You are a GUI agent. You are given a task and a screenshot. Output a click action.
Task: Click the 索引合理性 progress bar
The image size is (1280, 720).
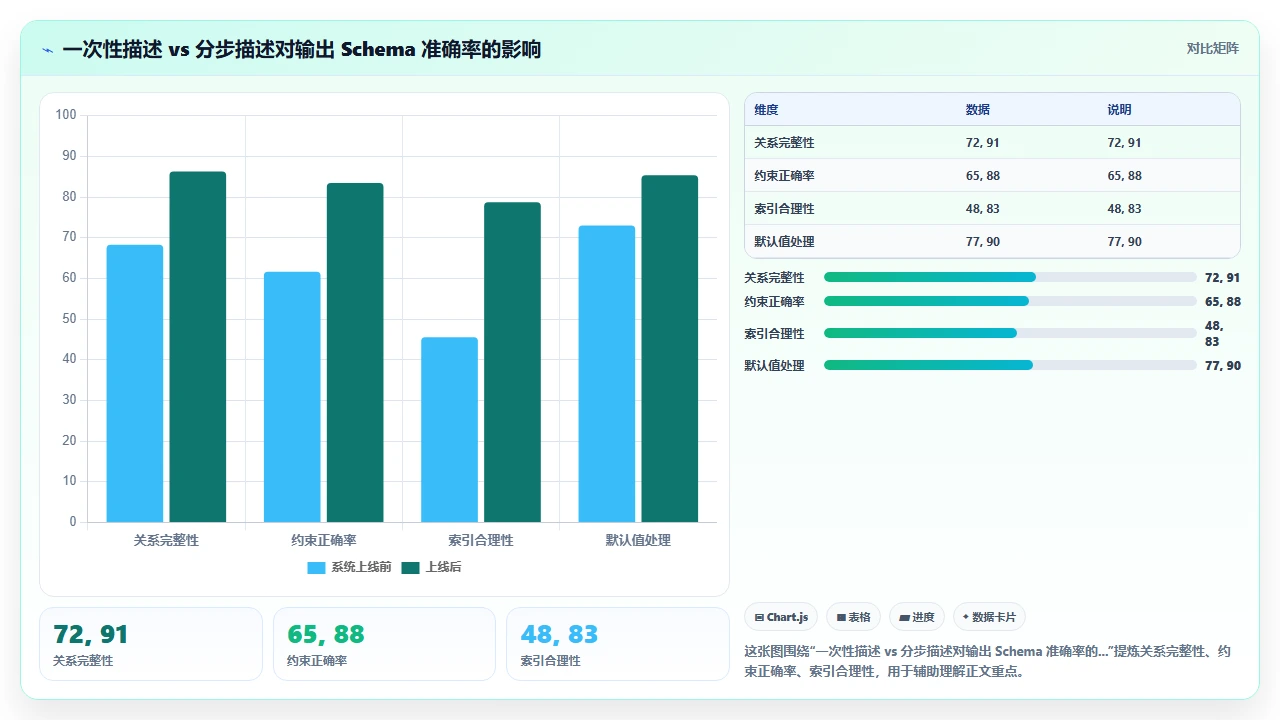(1010, 333)
